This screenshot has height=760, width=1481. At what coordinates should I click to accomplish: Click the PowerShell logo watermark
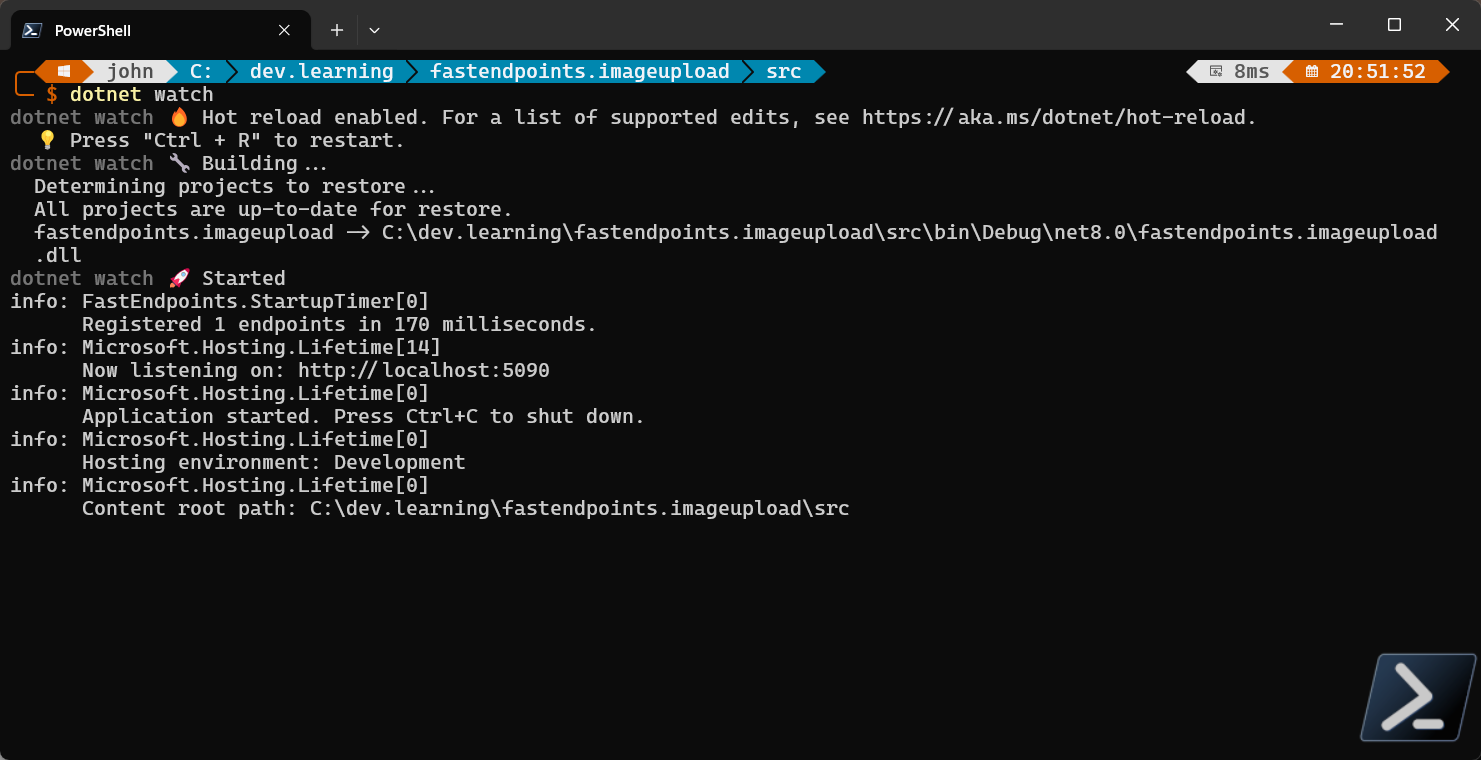(1418, 697)
